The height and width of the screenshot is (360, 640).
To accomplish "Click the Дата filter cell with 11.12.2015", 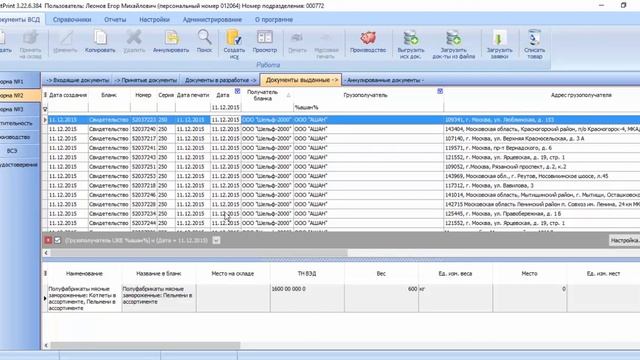I will point(225,107).
